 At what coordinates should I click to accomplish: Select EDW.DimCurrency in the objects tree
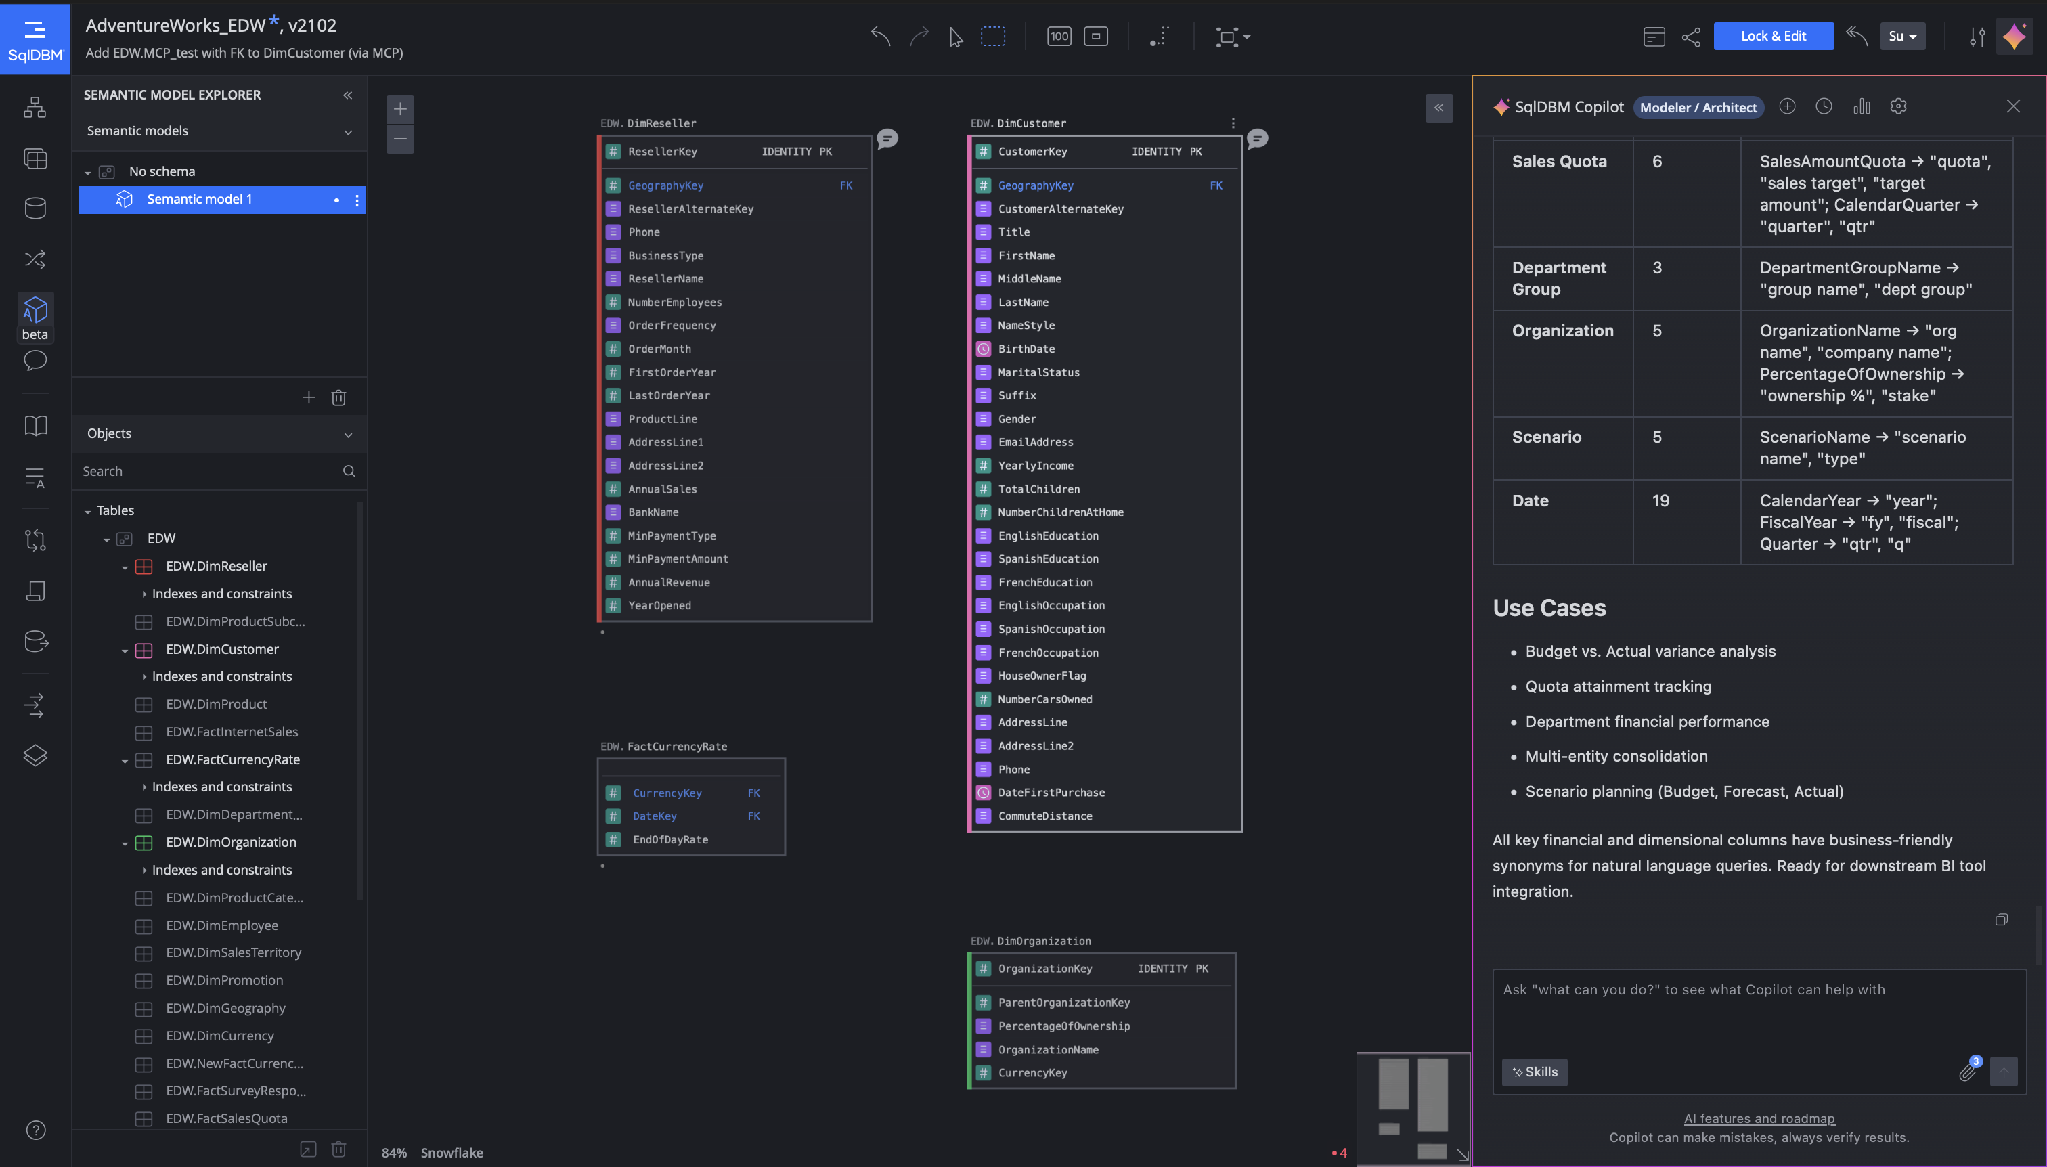pos(219,1036)
